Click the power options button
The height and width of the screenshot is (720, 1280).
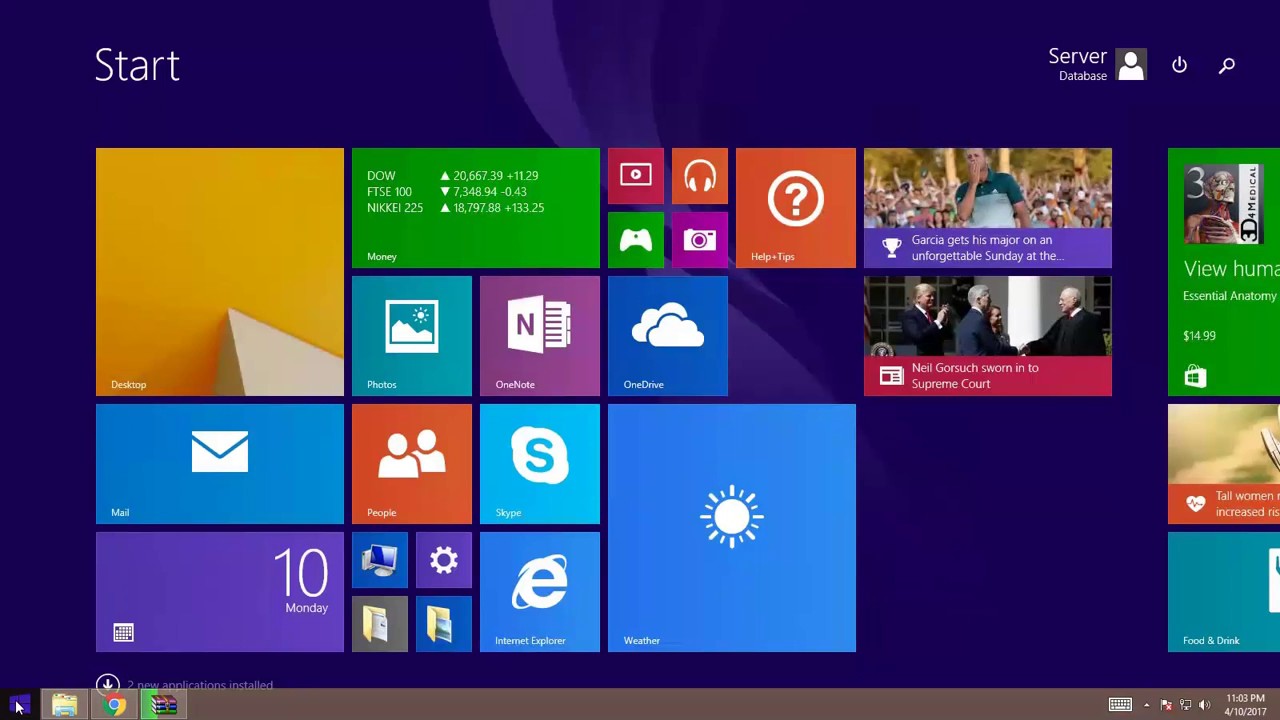coord(1179,65)
